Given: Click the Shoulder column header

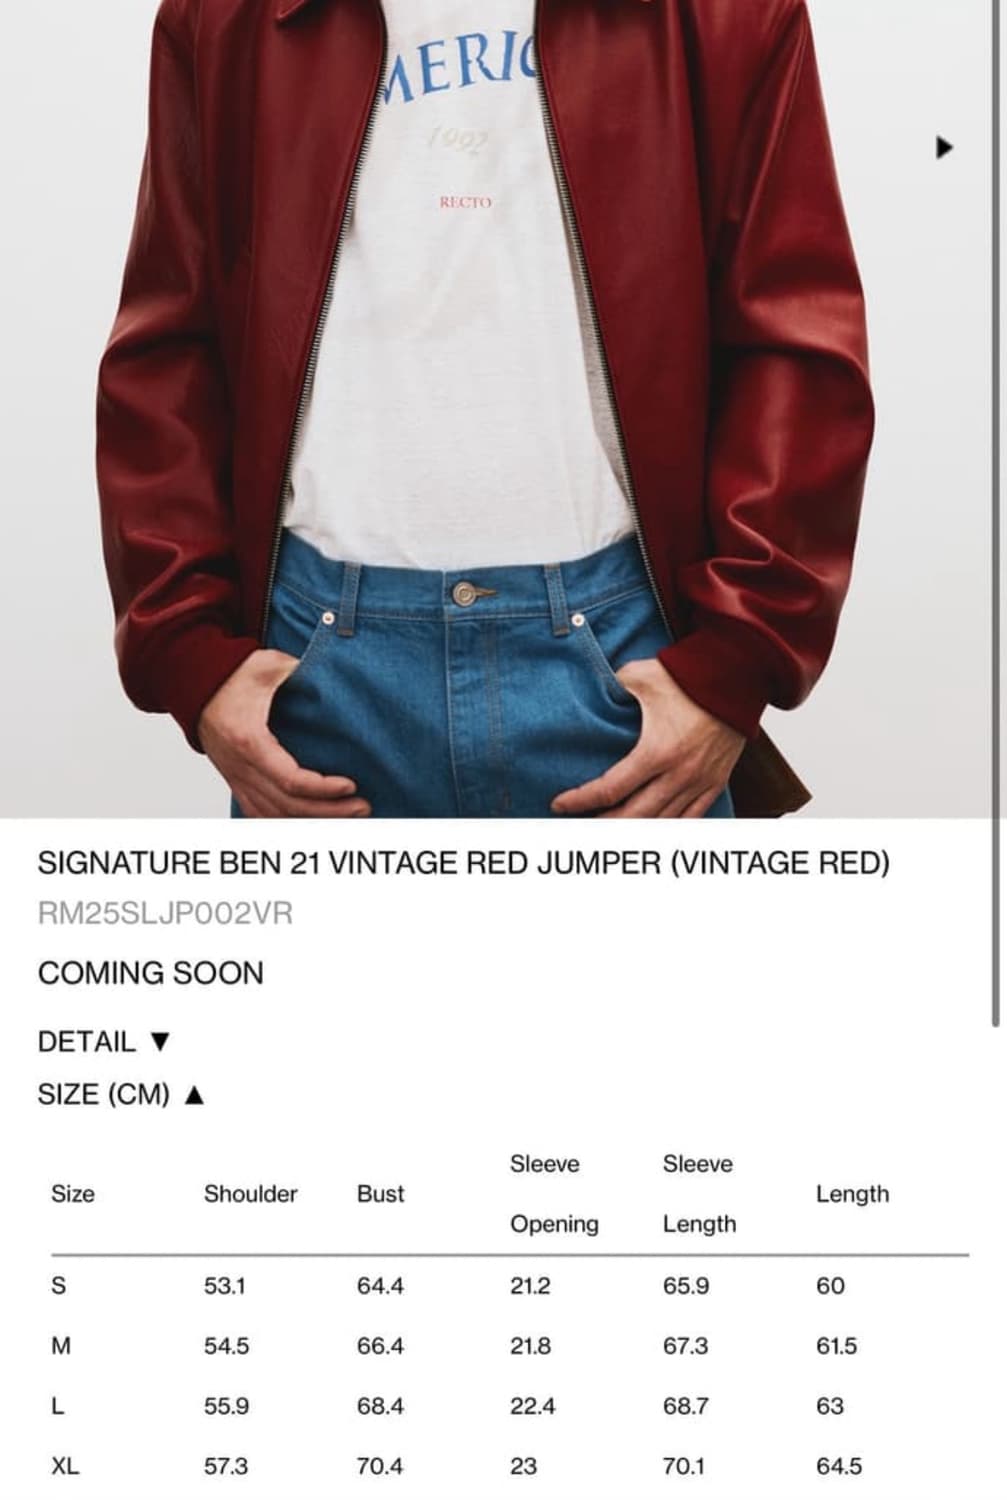Looking at the screenshot, I should pyautogui.click(x=251, y=1194).
